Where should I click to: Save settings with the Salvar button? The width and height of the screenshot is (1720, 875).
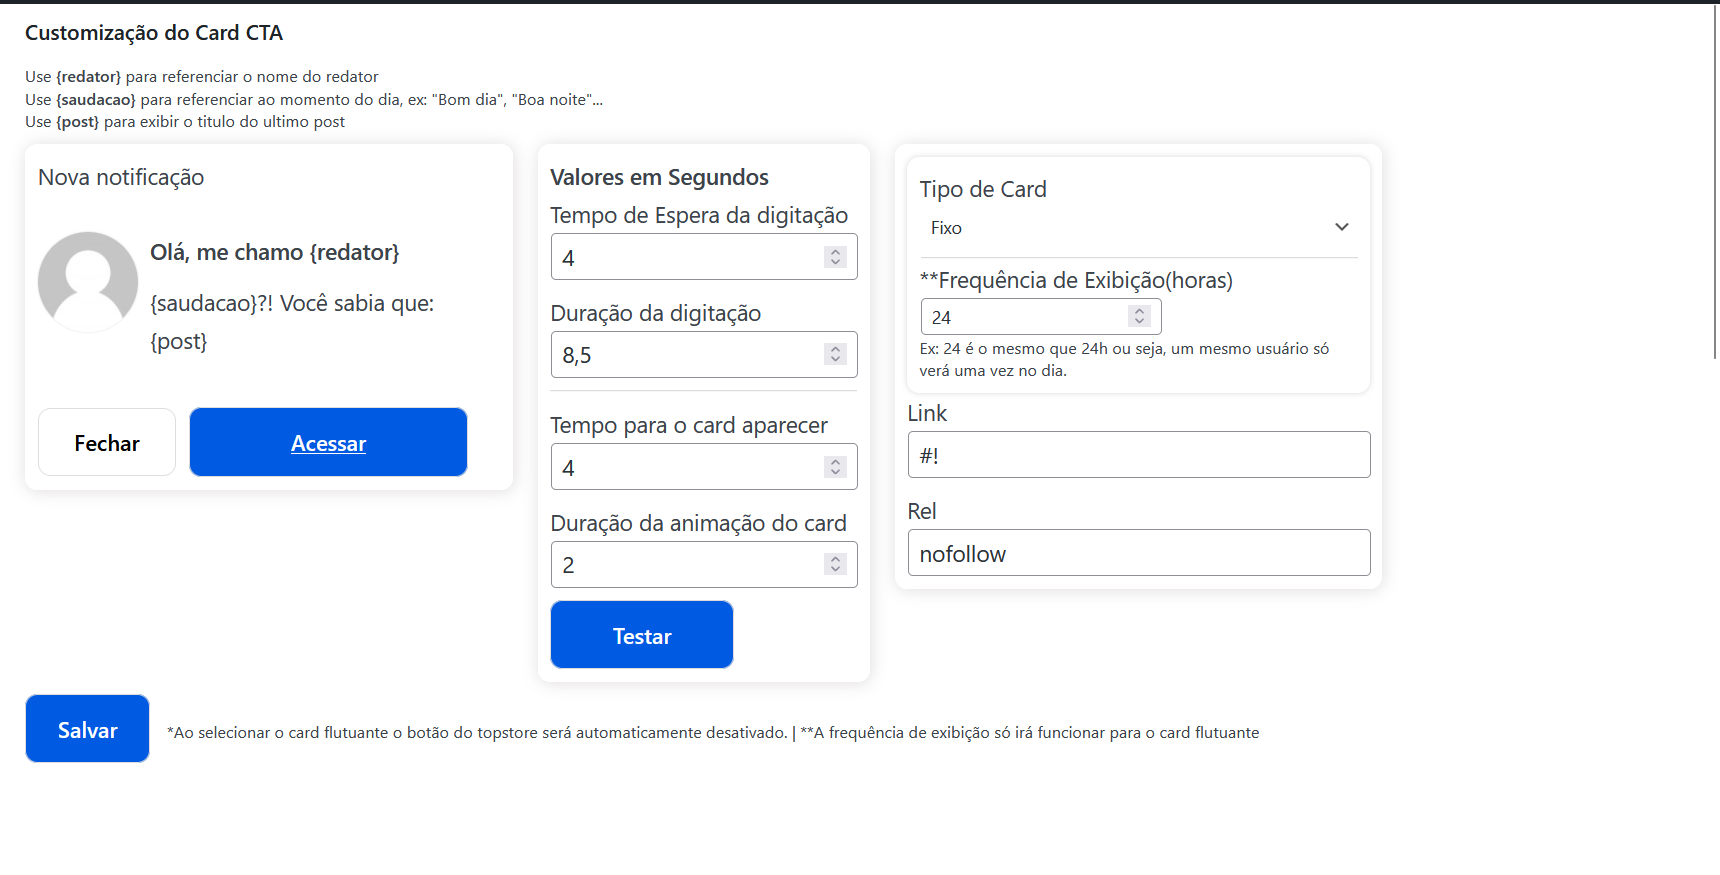(88, 729)
